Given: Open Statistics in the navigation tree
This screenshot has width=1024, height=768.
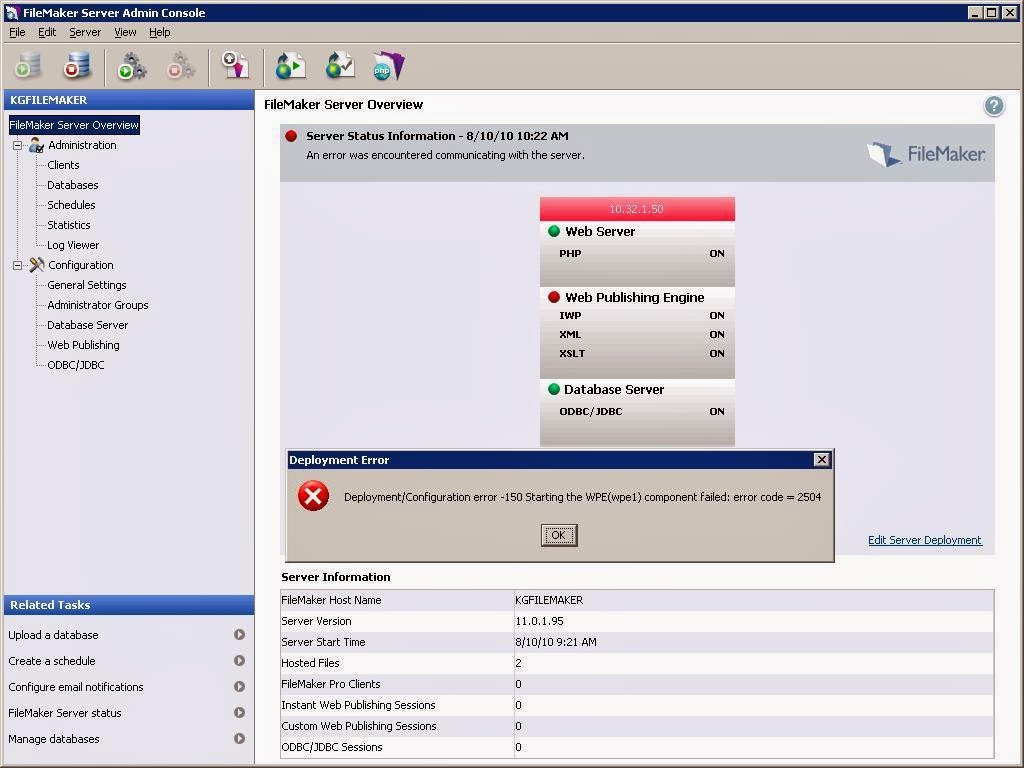Looking at the screenshot, I should [69, 225].
